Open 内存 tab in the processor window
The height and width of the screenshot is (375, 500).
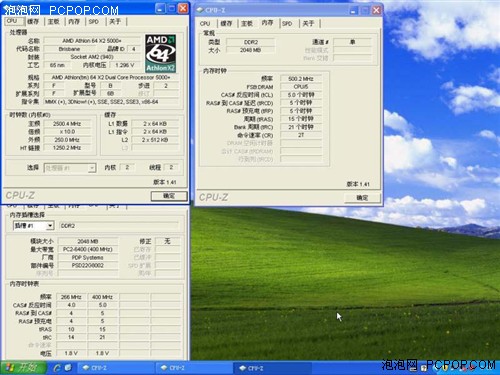[x=74, y=21]
